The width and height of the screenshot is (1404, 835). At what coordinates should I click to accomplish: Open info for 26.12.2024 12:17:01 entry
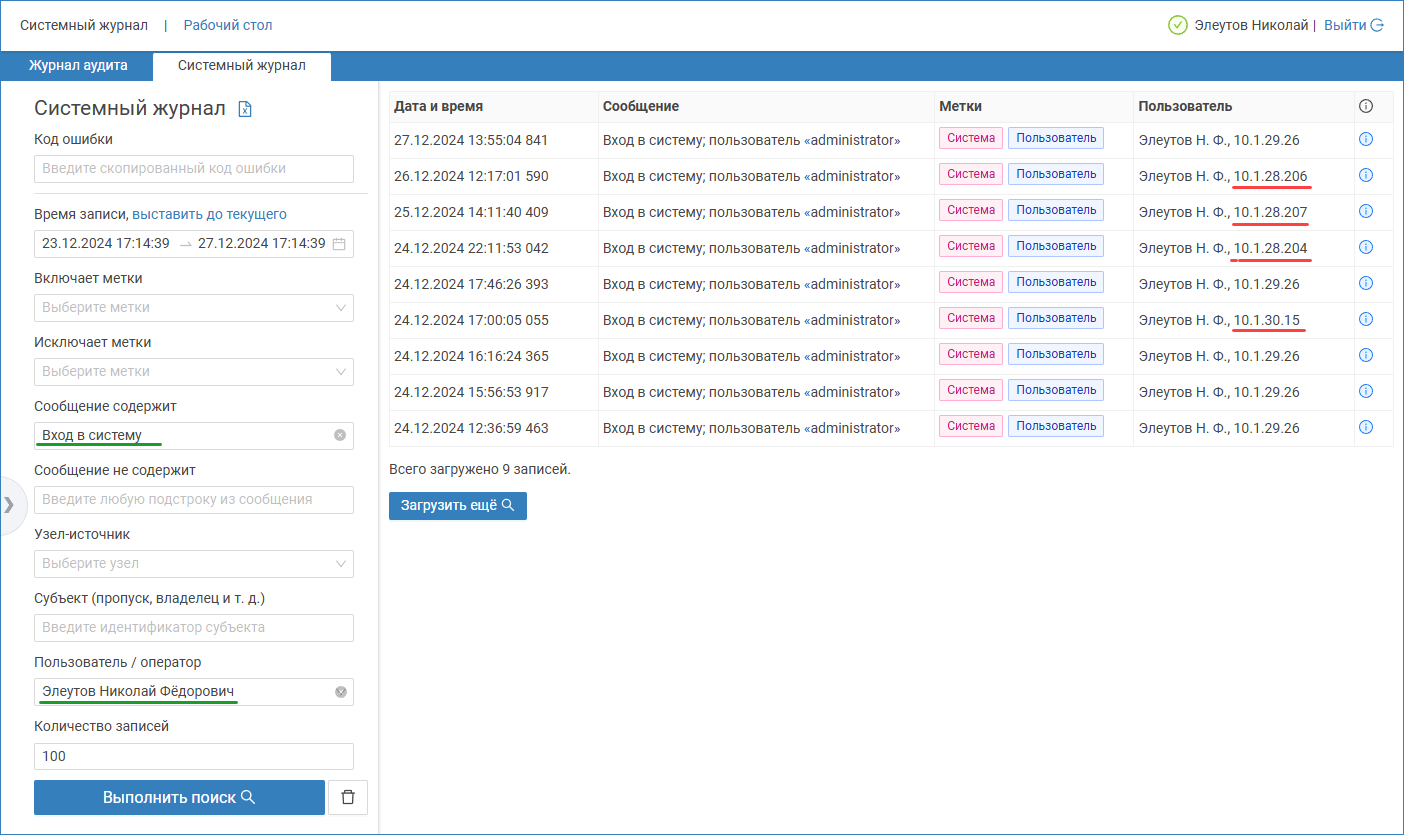1366,175
